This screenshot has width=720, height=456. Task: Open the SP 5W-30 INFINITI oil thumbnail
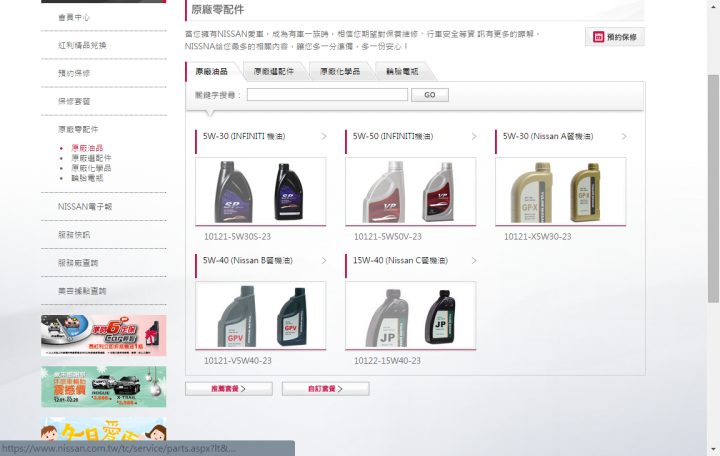pyautogui.click(x=261, y=191)
